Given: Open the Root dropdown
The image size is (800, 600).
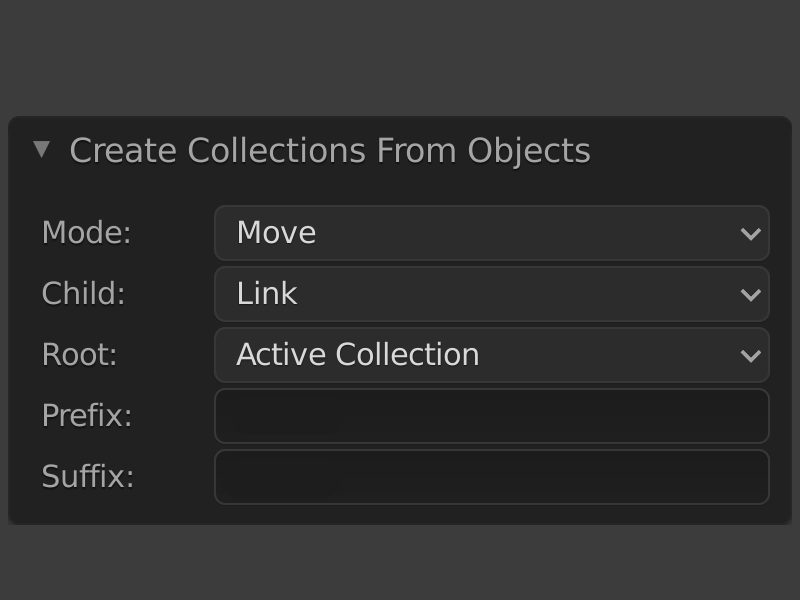Looking at the screenshot, I should pos(490,355).
